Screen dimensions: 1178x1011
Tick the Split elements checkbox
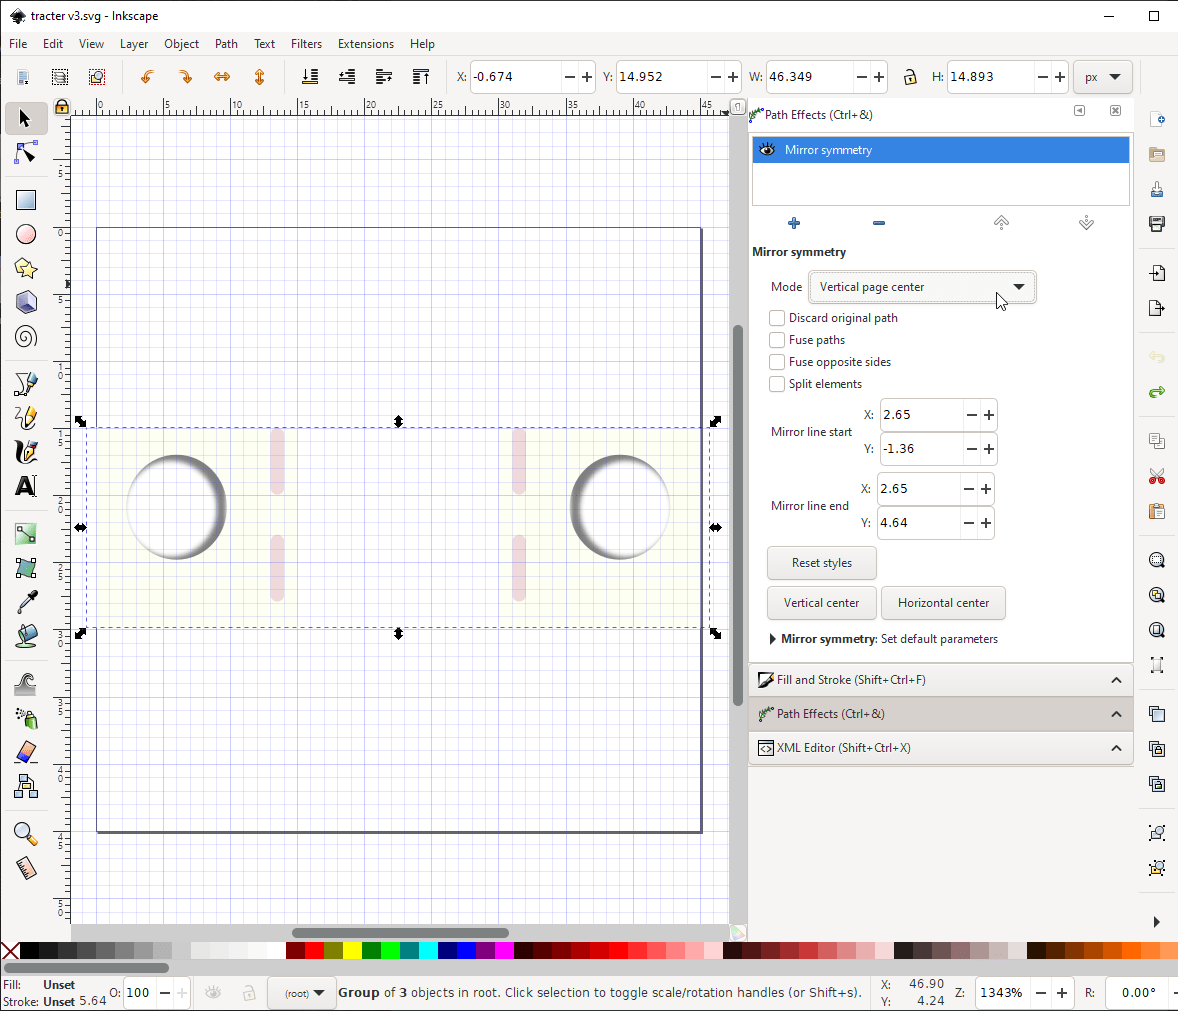click(x=777, y=384)
